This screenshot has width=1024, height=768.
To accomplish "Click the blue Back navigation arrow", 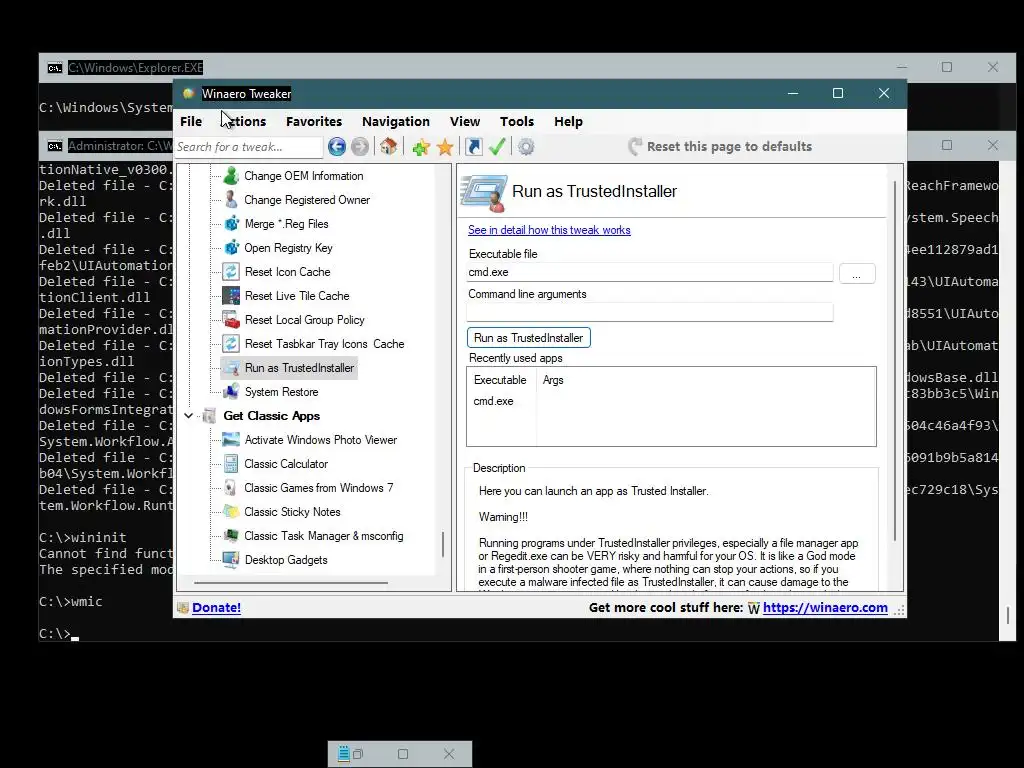I will [x=337, y=147].
